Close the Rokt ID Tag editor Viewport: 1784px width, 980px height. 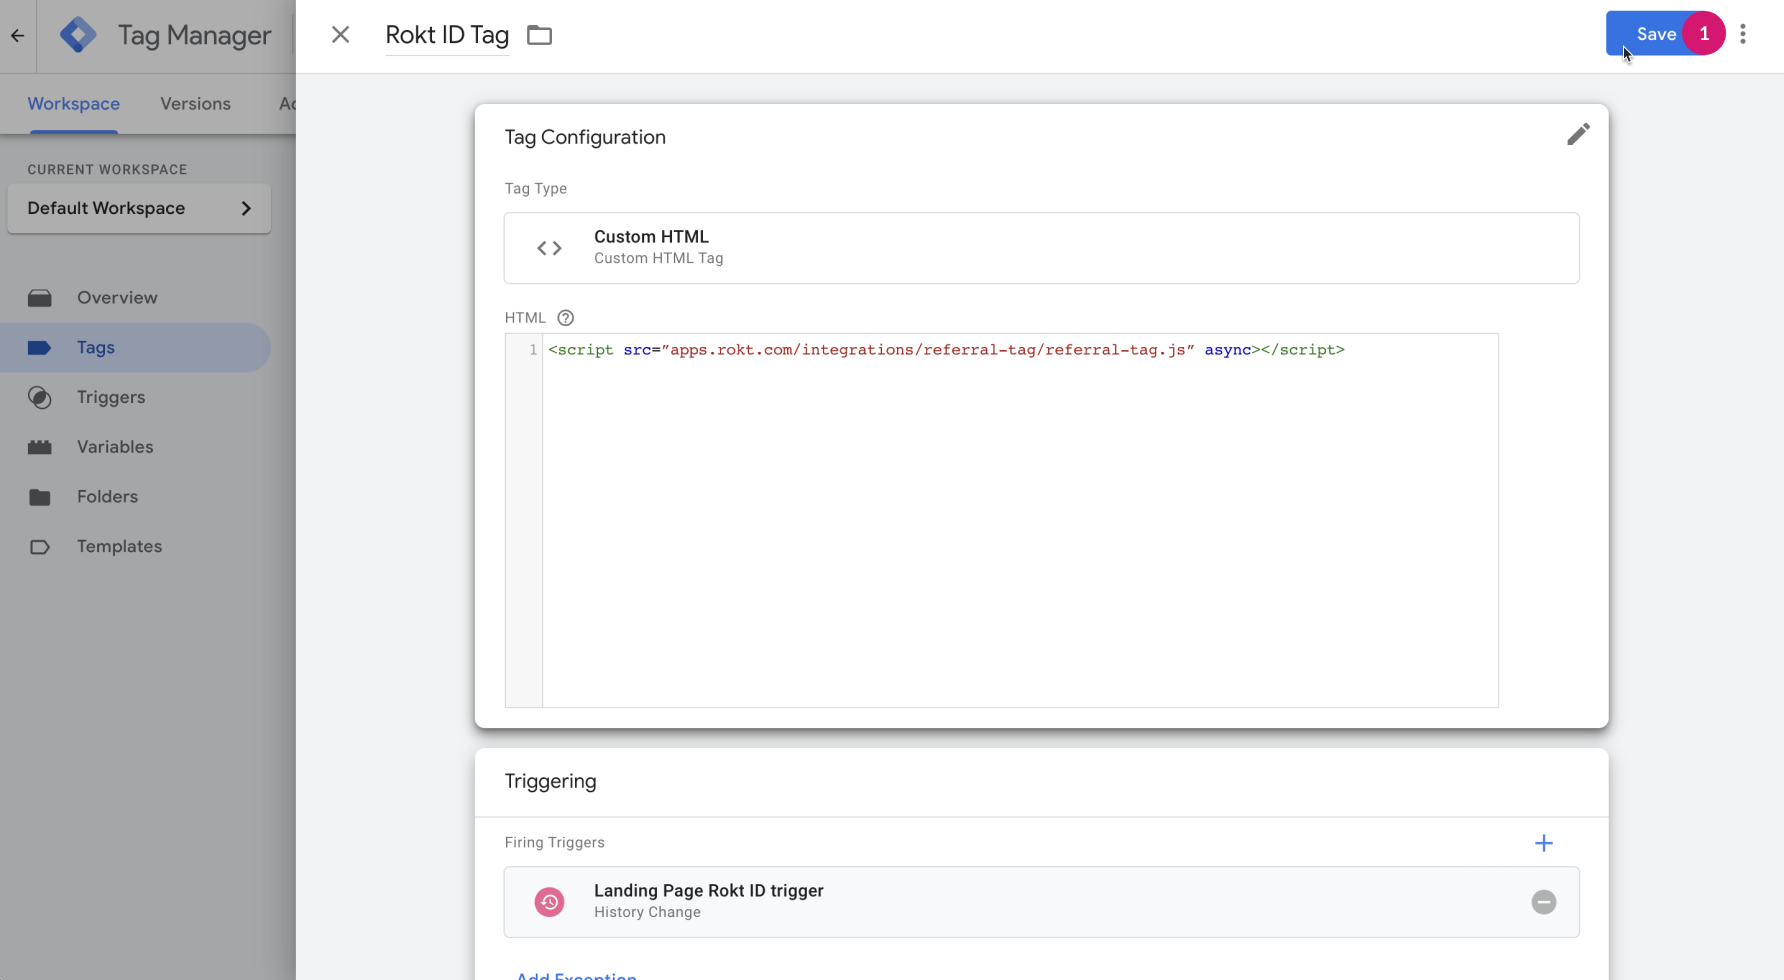pyautogui.click(x=340, y=35)
